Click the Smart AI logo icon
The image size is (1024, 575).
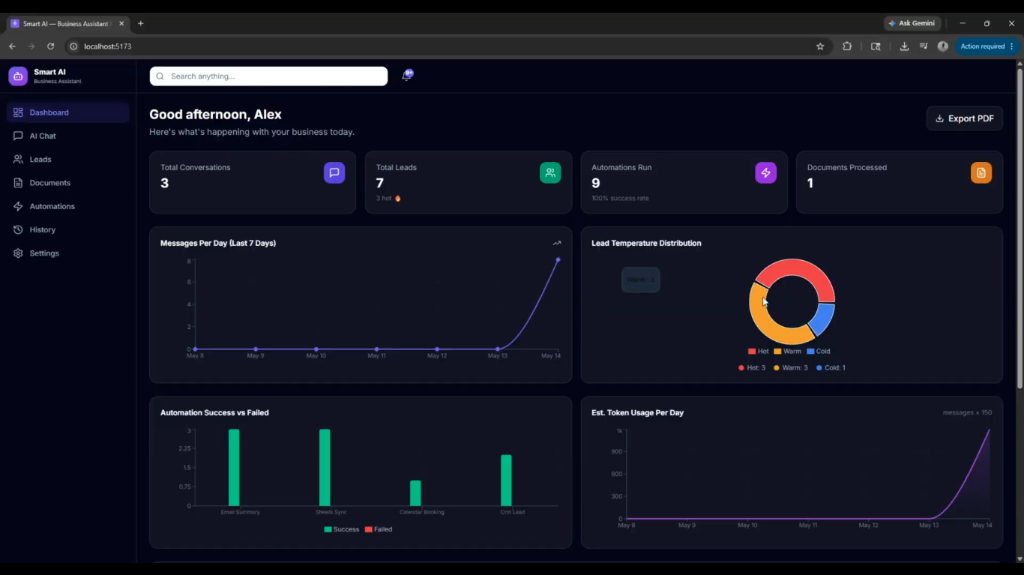click(x=18, y=76)
